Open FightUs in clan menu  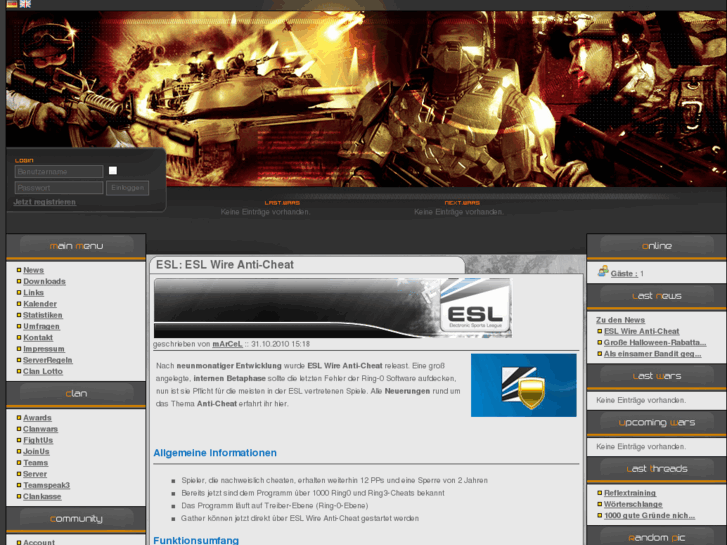[38, 440]
